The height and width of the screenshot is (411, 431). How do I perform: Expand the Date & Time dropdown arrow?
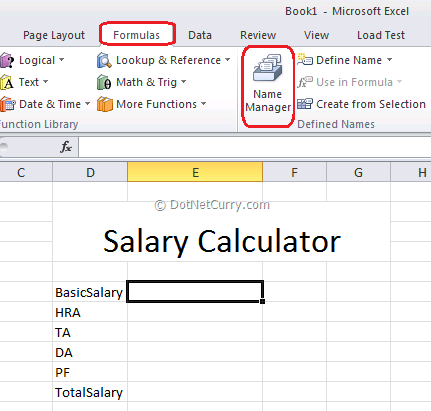pos(87,104)
